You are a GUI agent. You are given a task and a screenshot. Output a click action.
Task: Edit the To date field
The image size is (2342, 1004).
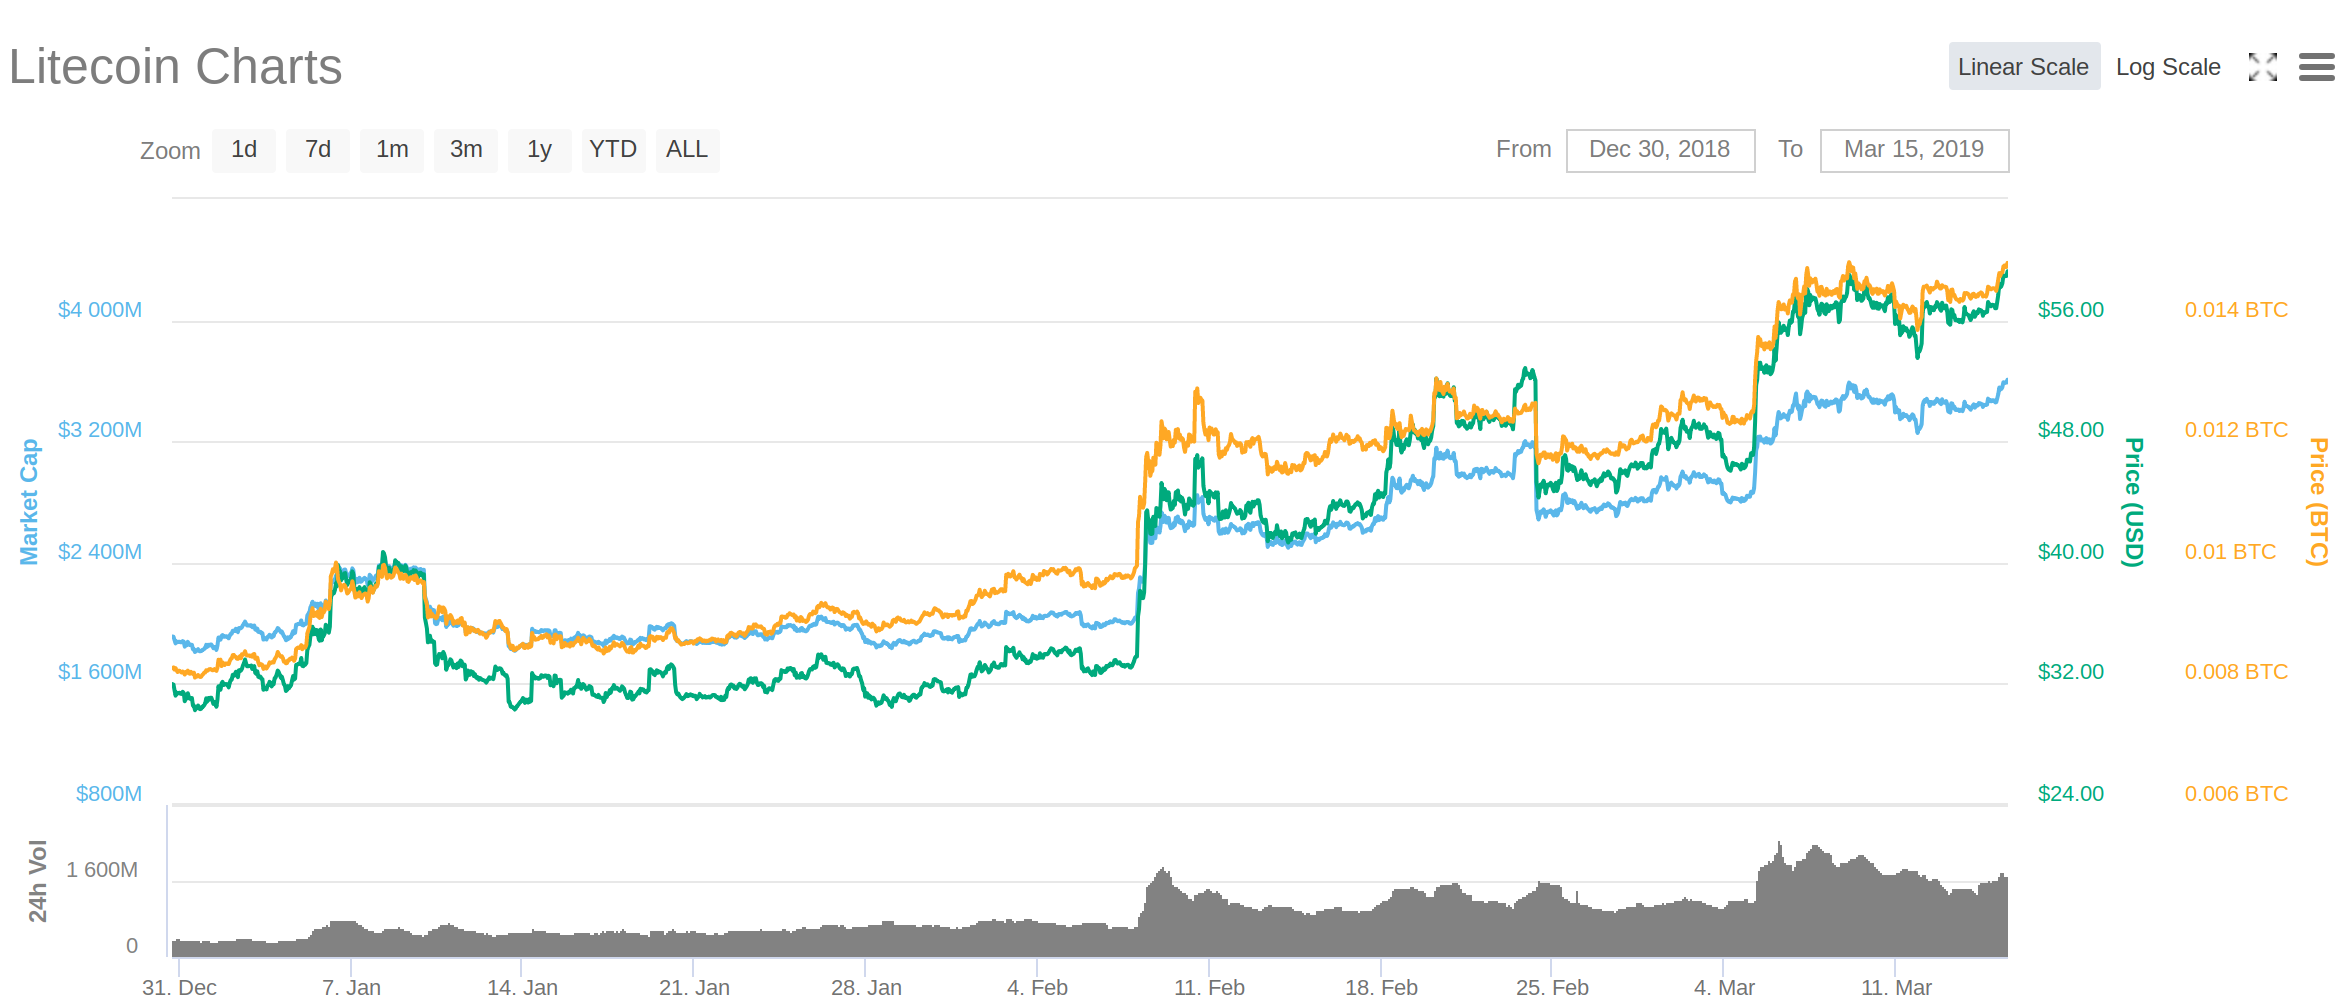click(1914, 150)
